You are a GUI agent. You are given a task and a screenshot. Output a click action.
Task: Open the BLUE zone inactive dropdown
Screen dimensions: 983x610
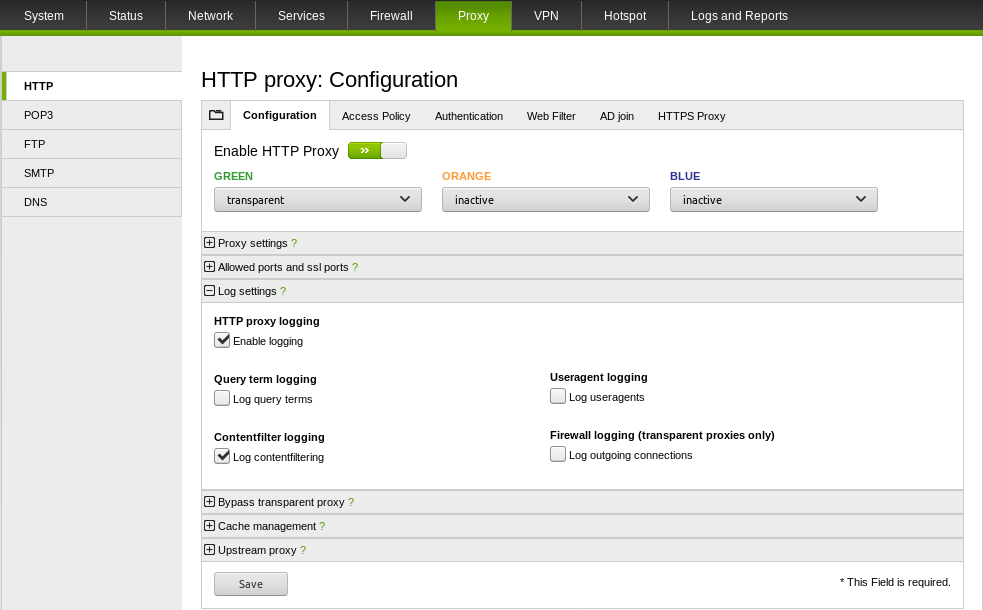point(773,200)
